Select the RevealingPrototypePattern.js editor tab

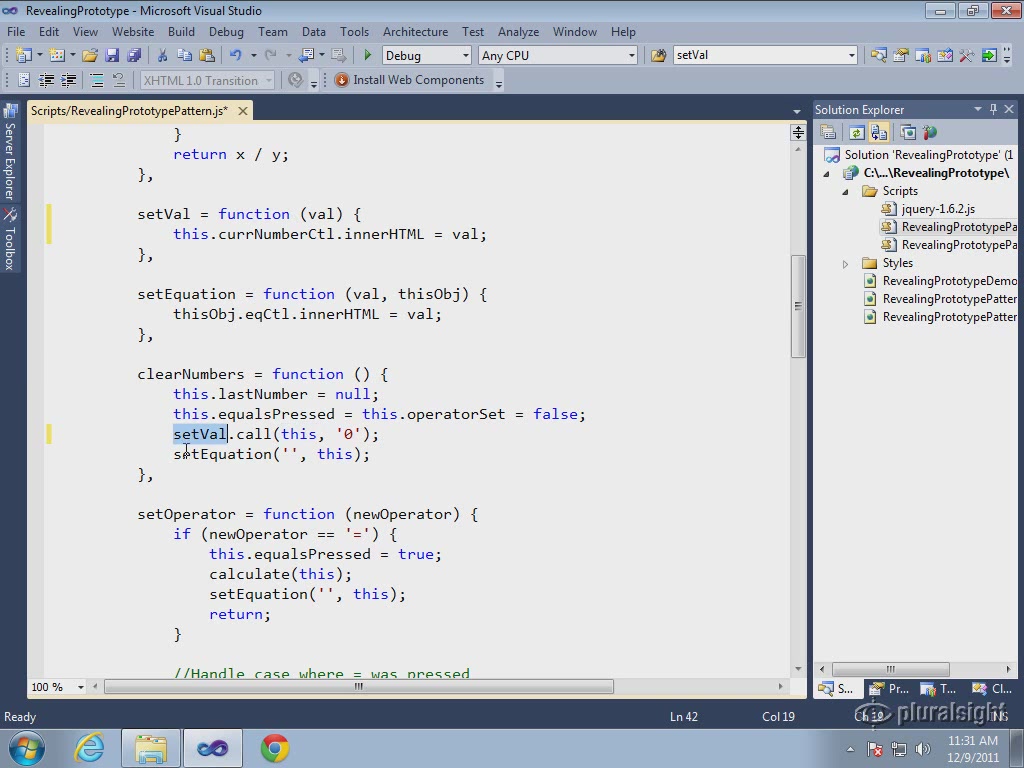point(129,110)
